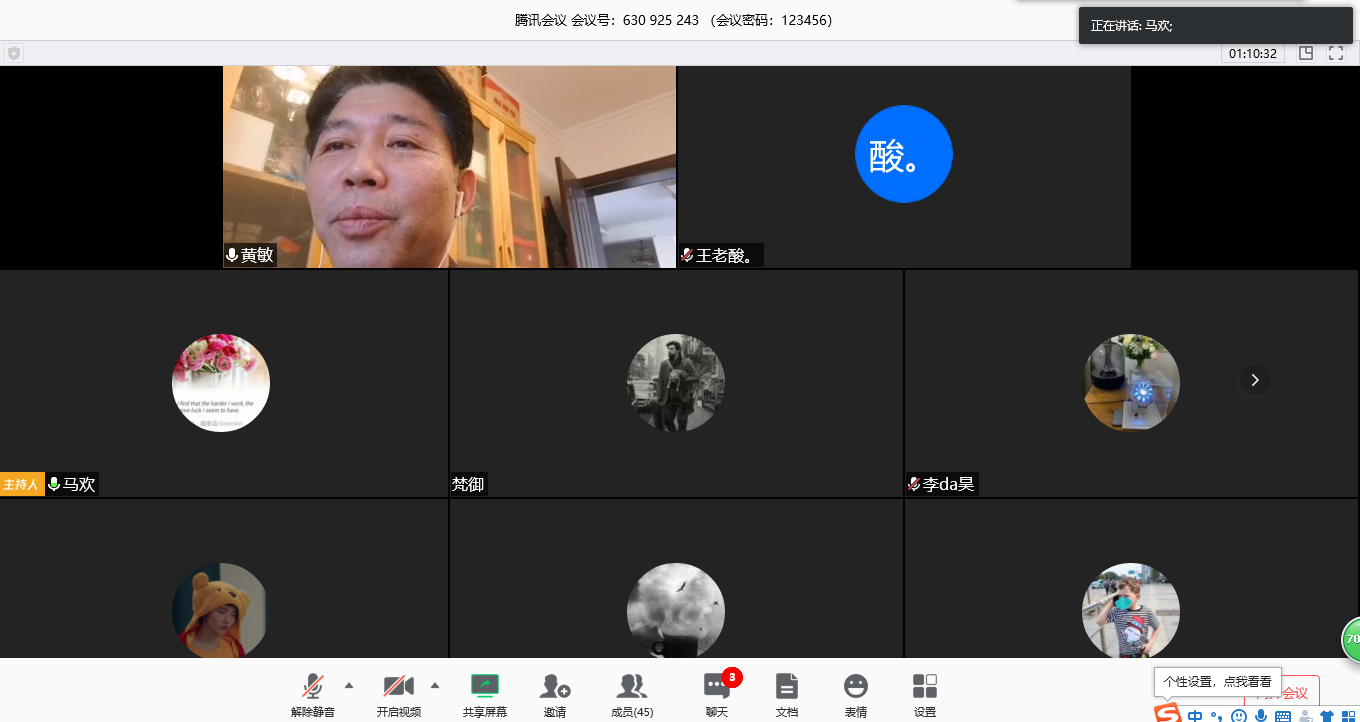Select host 马欢's participant tile

click(x=223, y=383)
